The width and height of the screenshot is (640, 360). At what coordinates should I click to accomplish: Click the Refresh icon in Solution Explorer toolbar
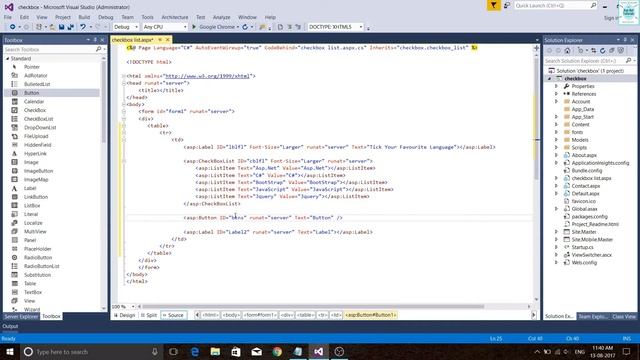click(x=602, y=51)
